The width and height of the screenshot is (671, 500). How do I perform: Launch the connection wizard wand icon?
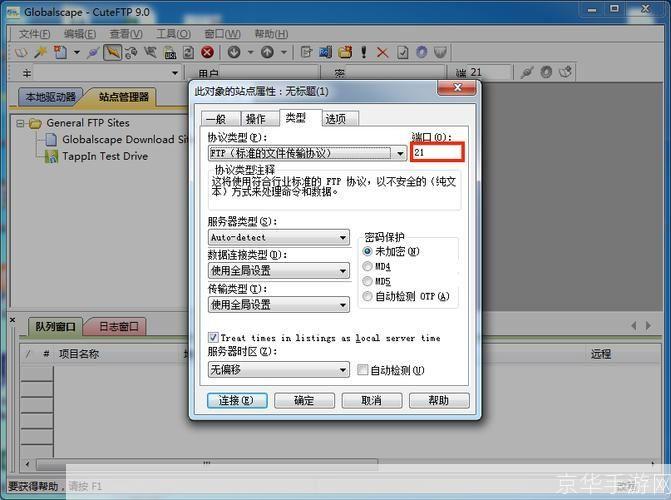coord(41,53)
